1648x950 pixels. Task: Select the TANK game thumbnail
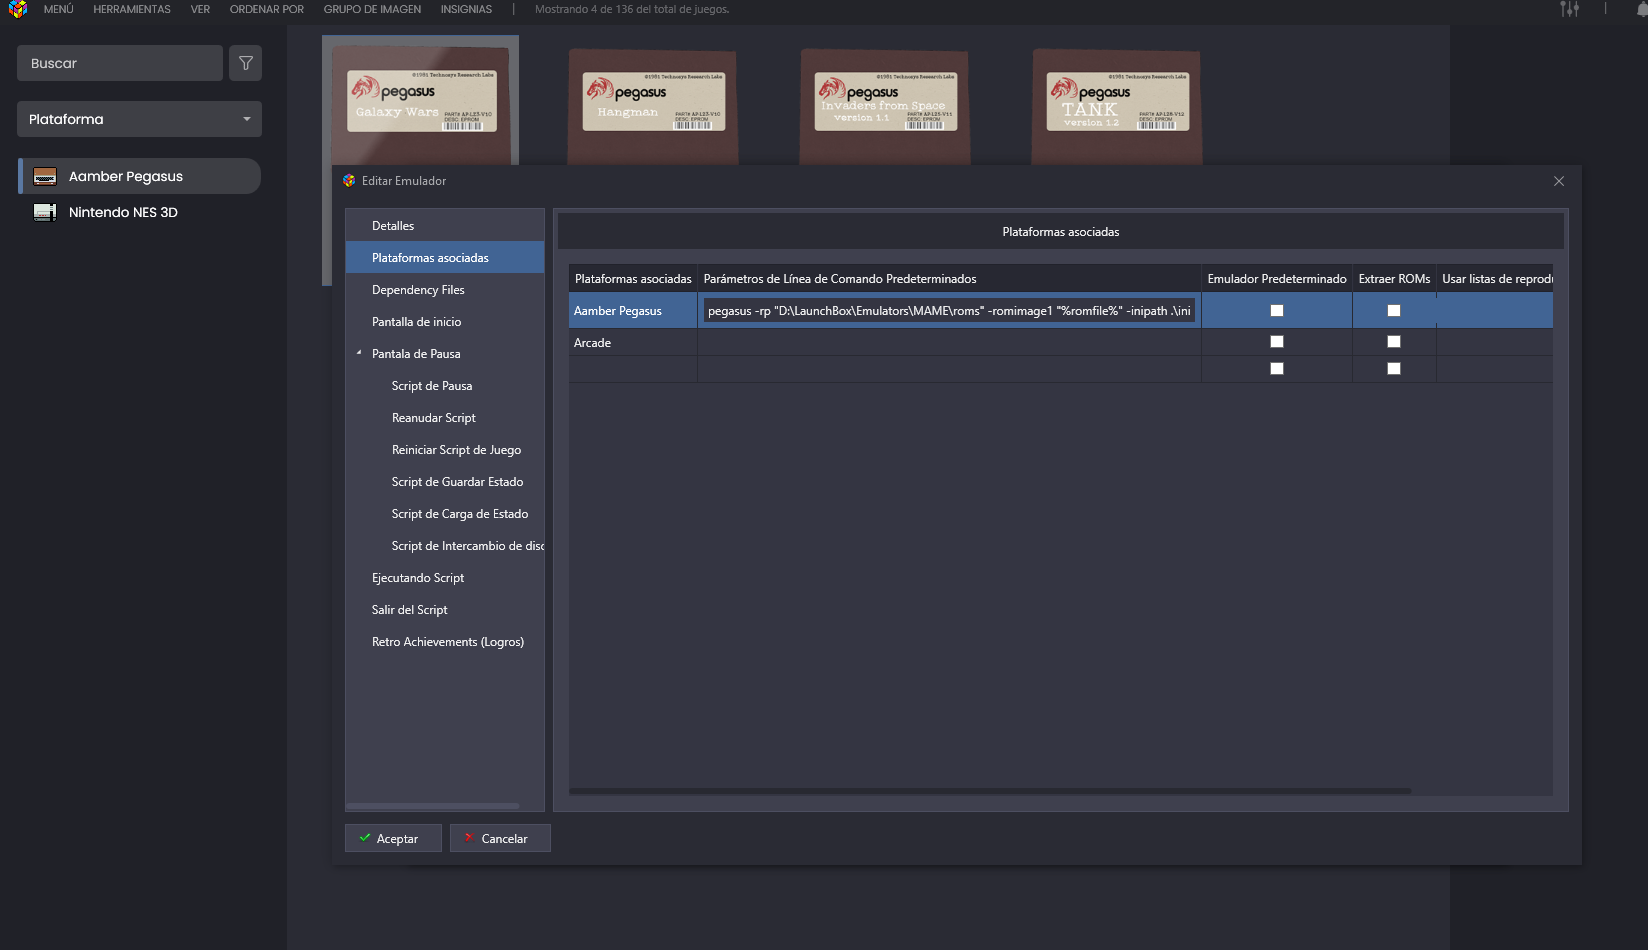click(x=1117, y=108)
